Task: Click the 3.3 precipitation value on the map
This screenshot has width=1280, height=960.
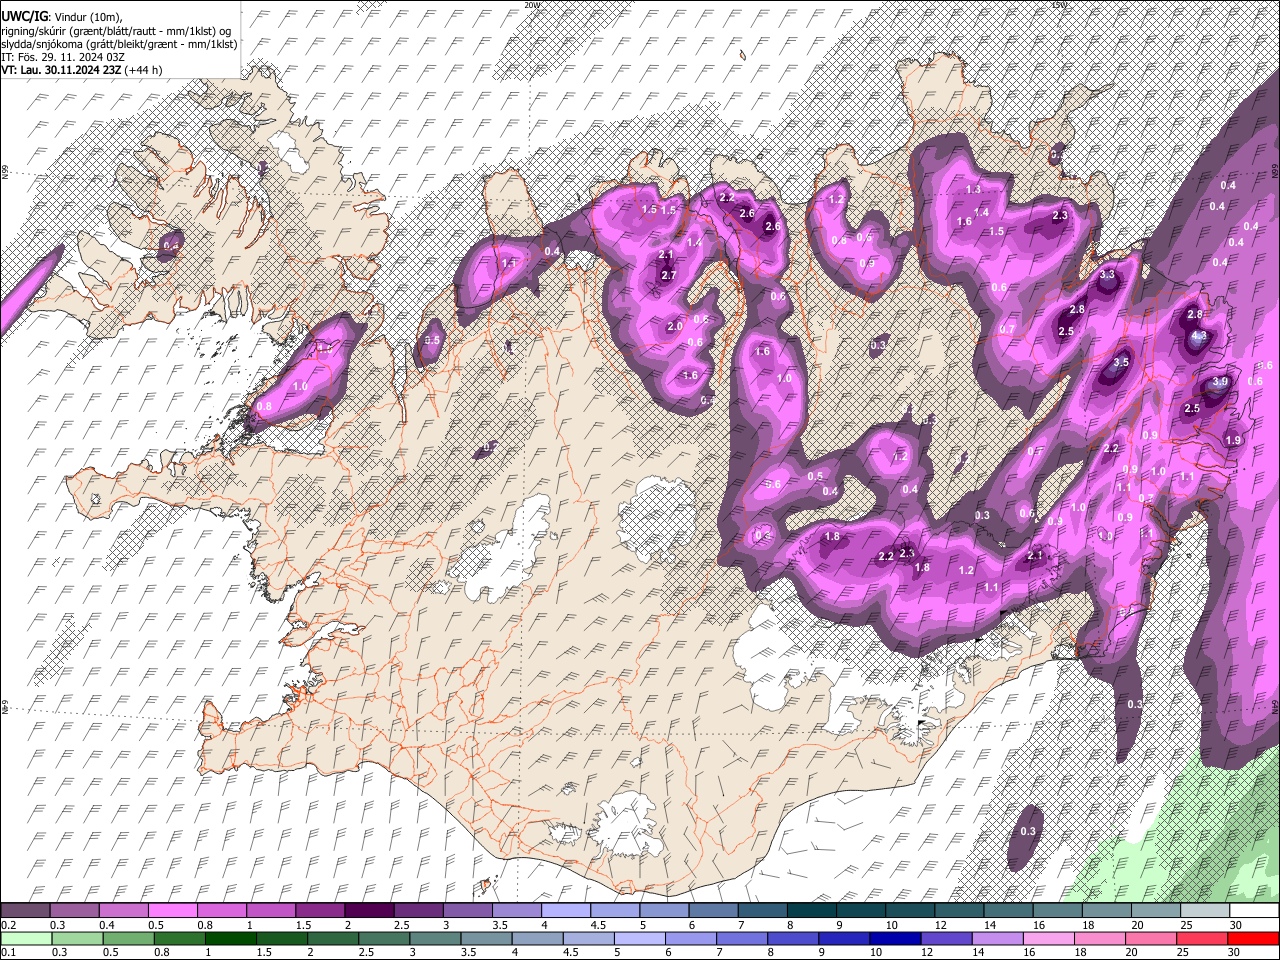Action: pos(1107,274)
